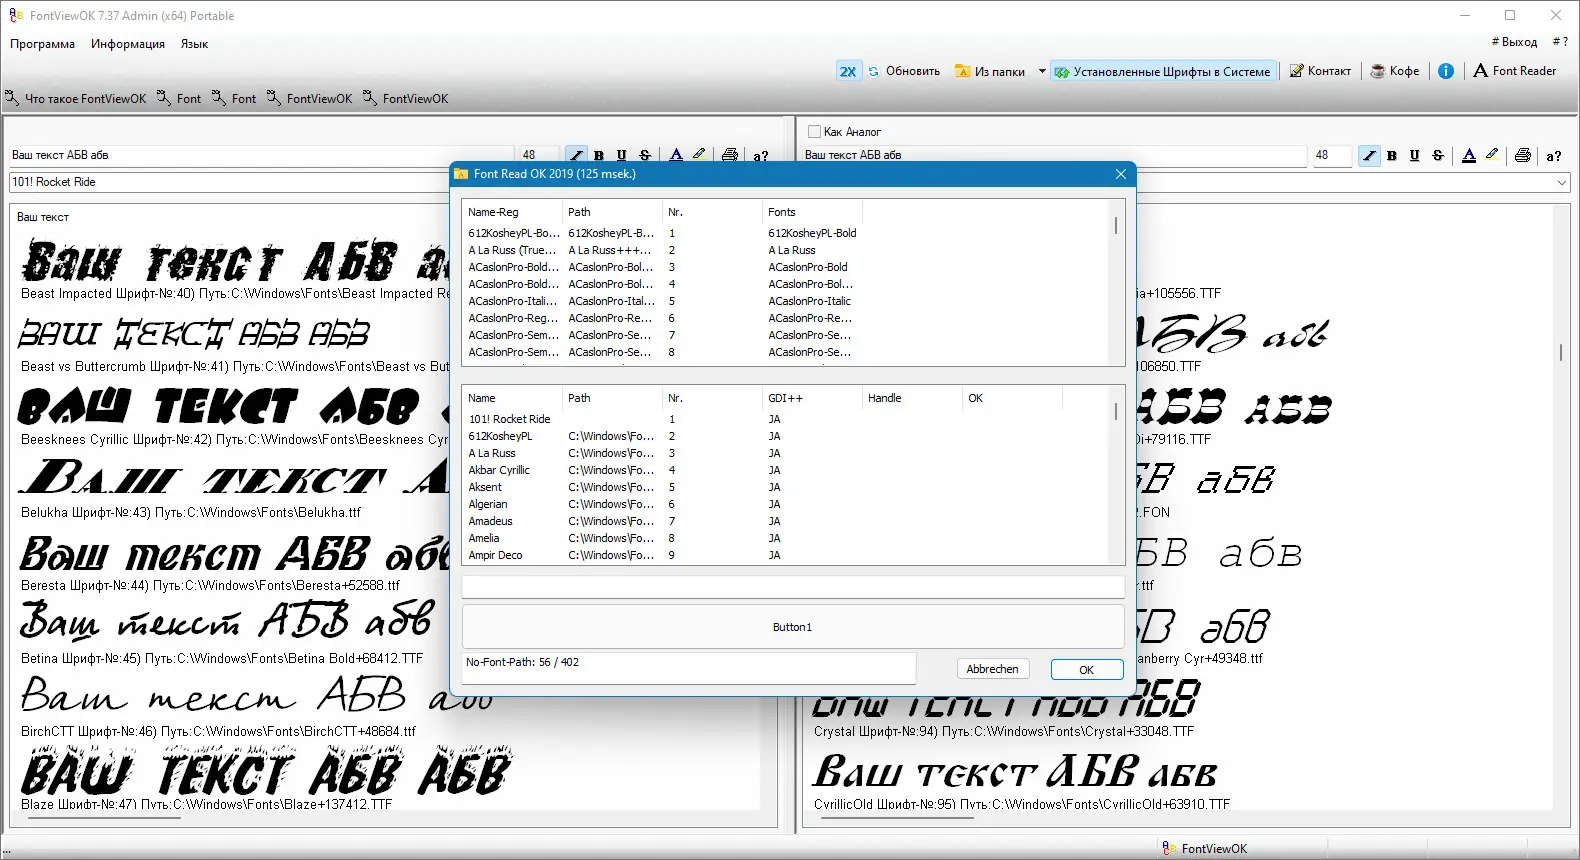The width and height of the screenshot is (1580, 860).
Task: Click the left pane sample text field
Action: point(262,155)
